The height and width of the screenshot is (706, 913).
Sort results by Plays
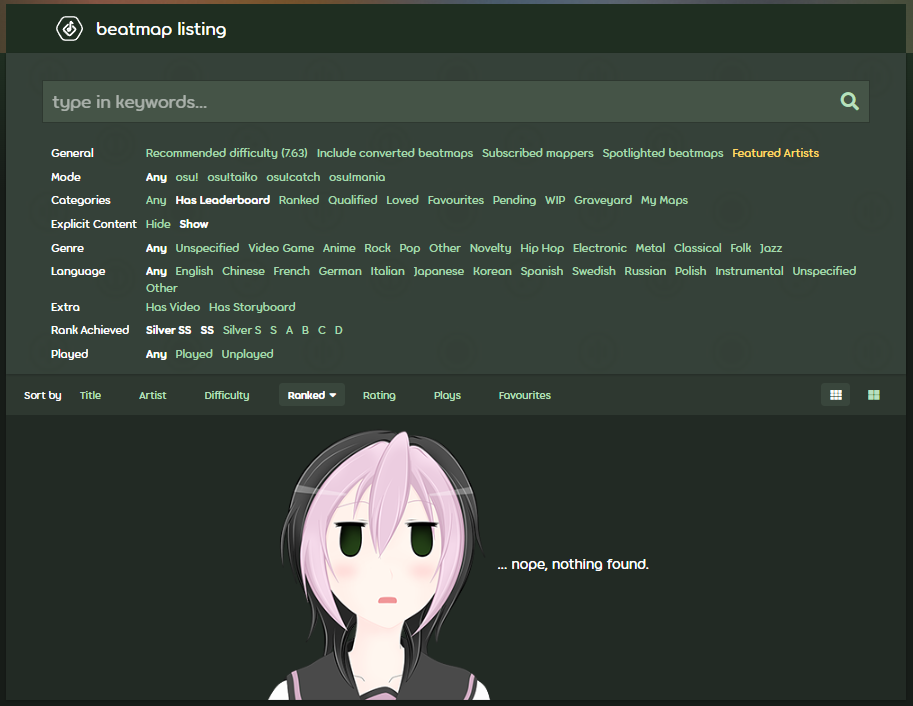tap(447, 395)
